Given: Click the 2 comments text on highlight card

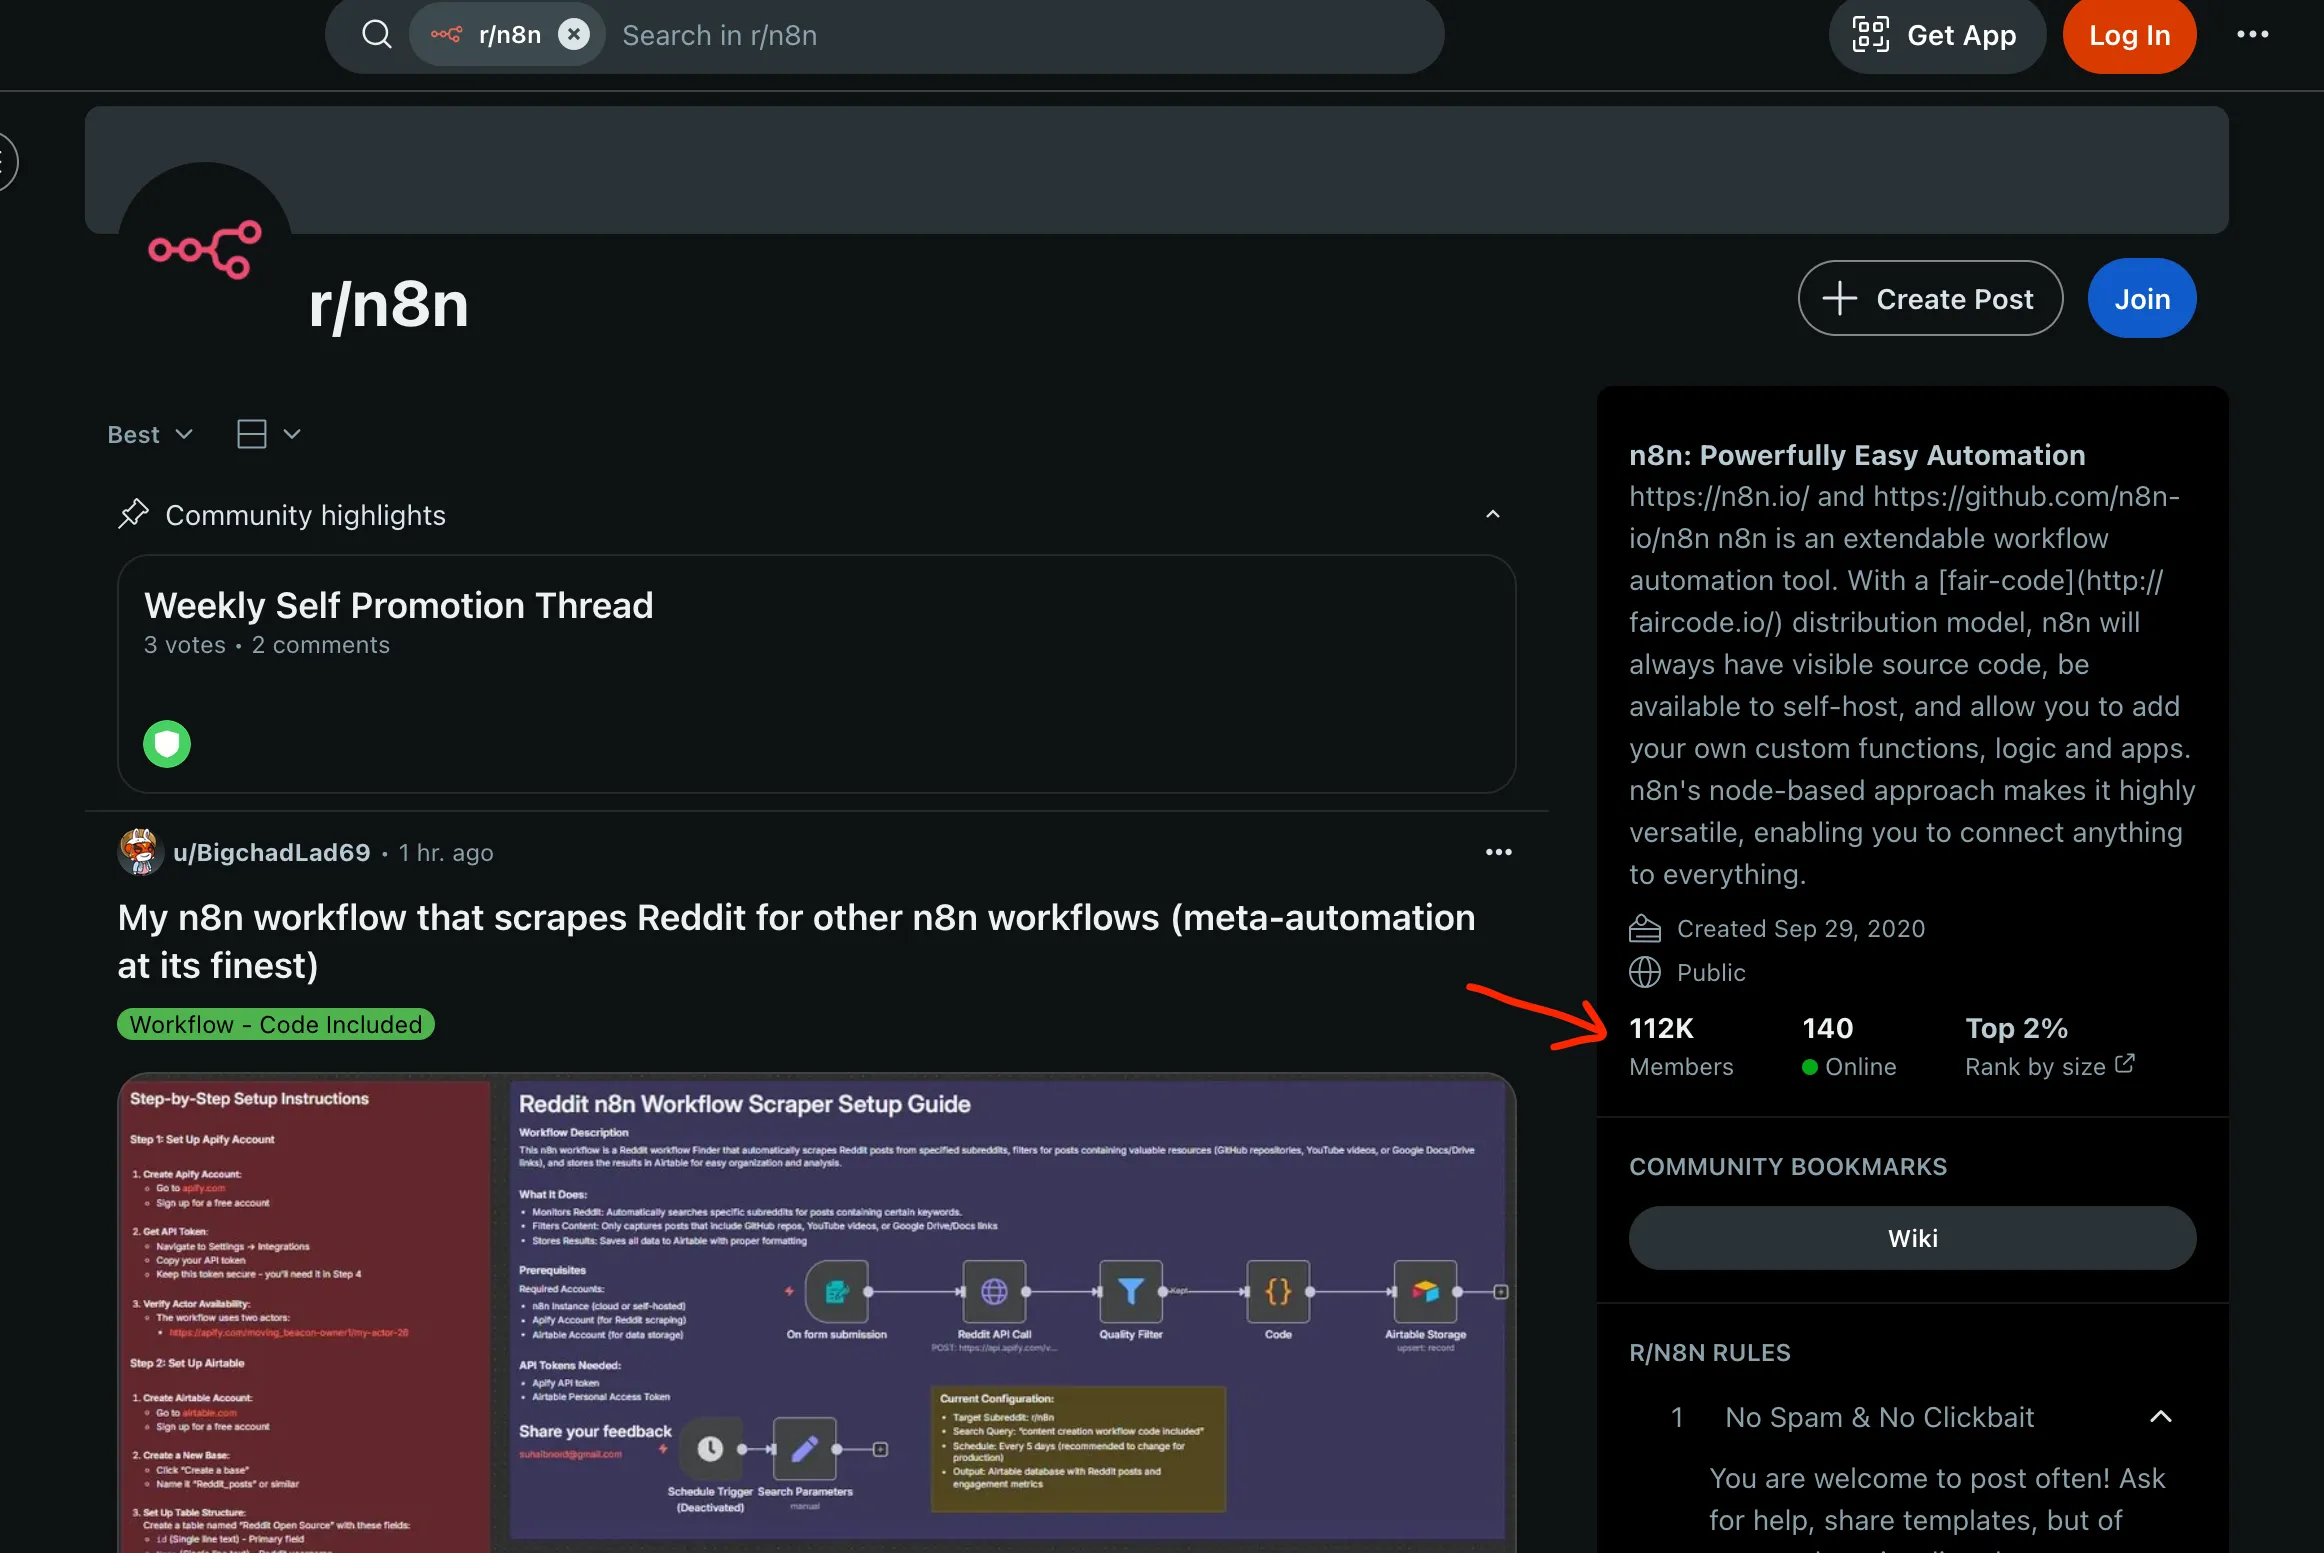Looking at the screenshot, I should coord(320,645).
